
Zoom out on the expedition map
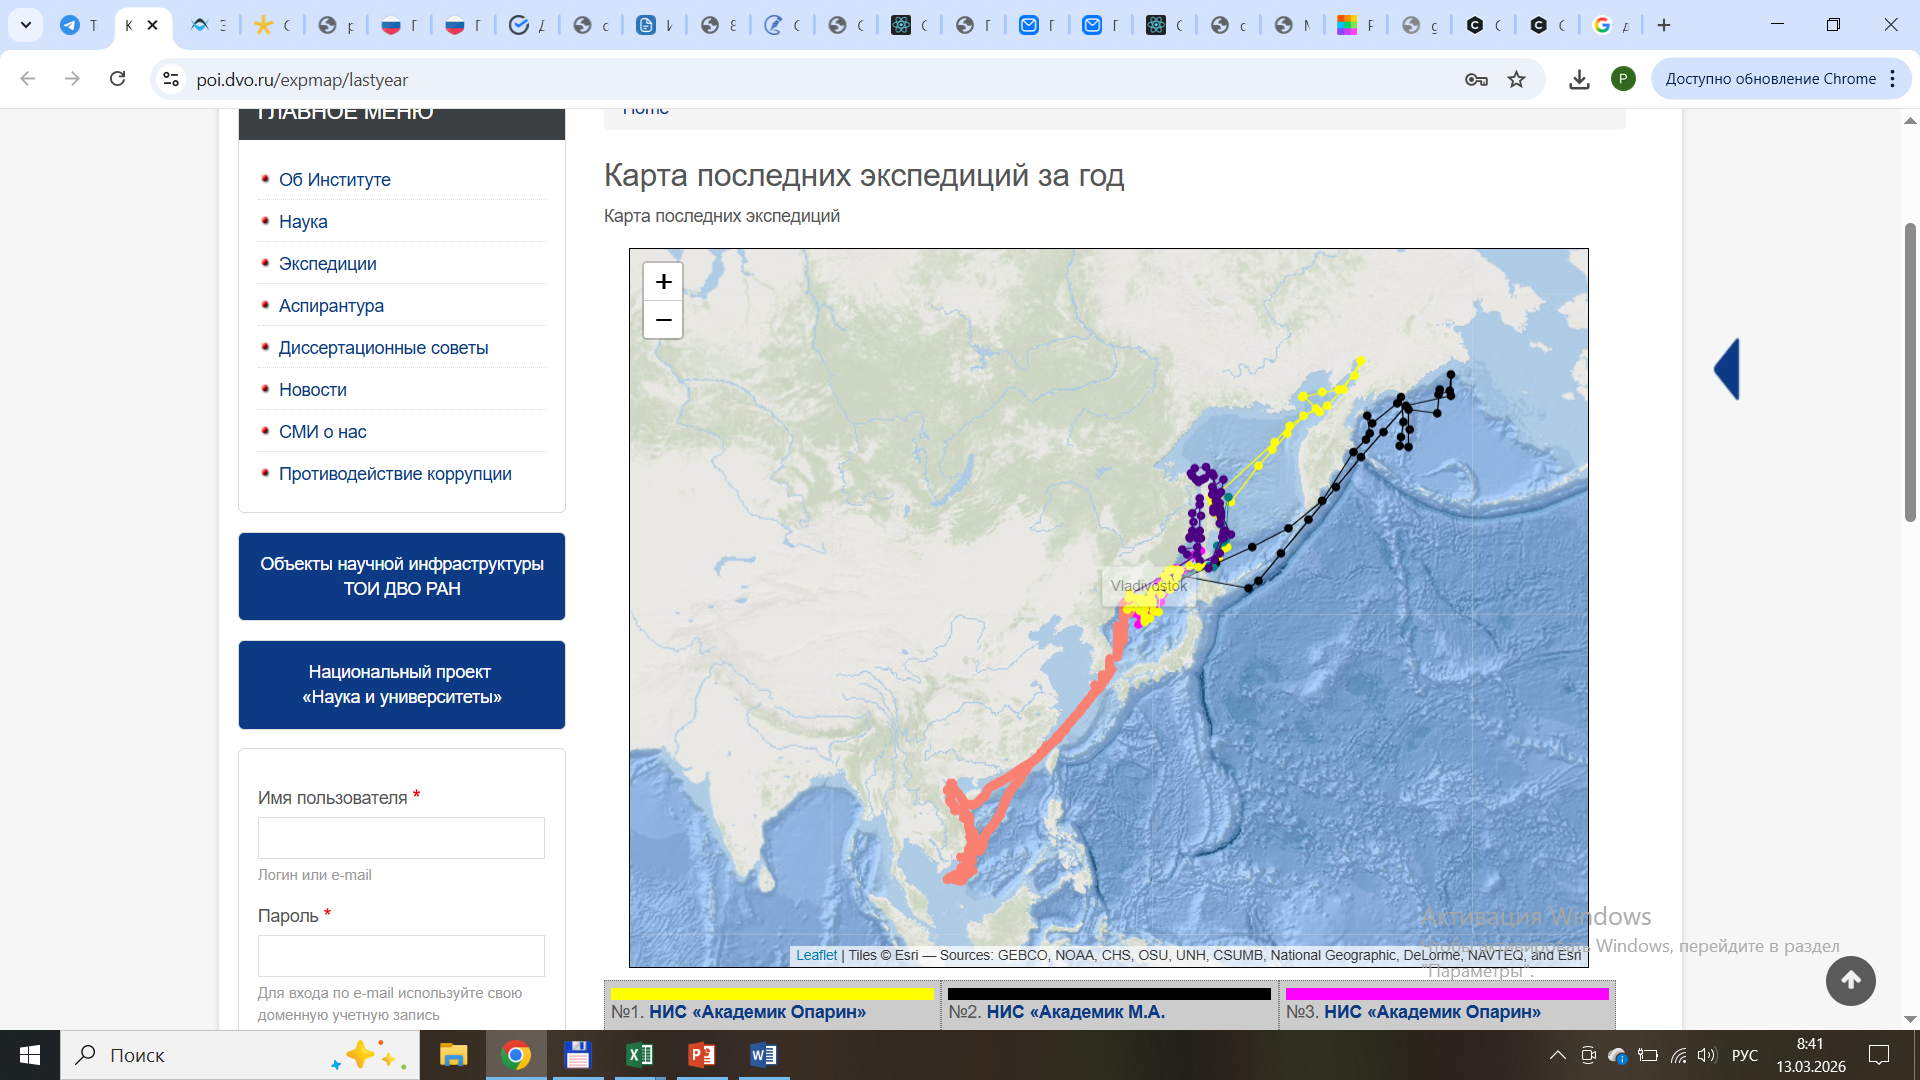[663, 320]
